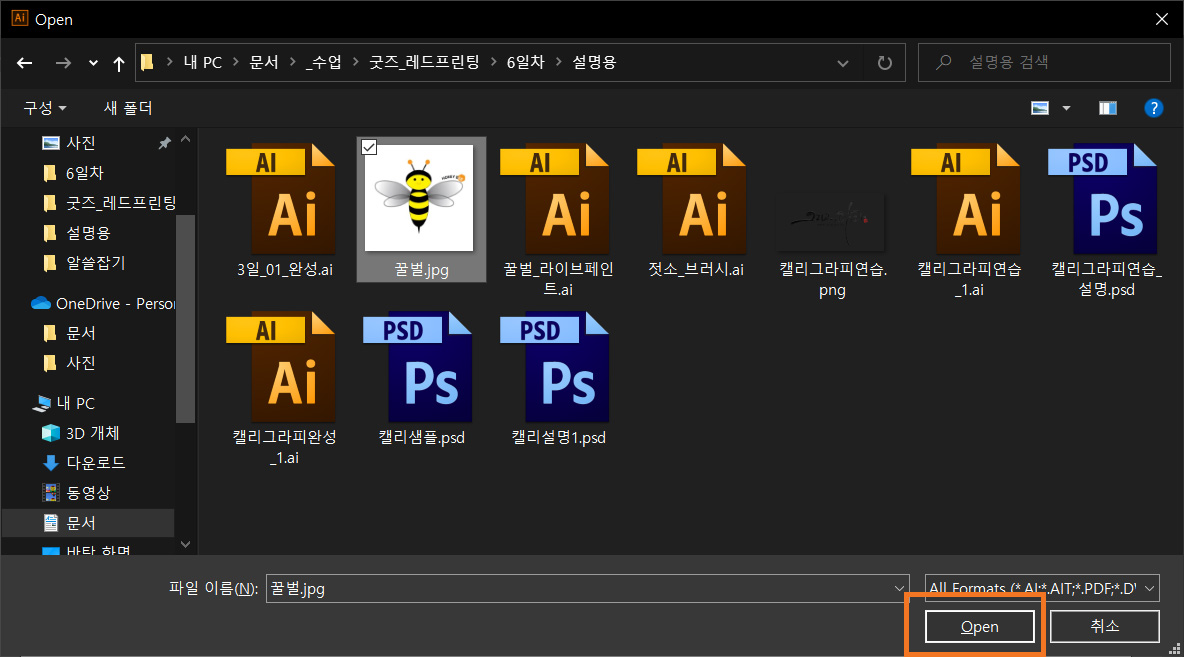Viewport: 1184px width, 657px height.
Task: Select the 캘리그라피연습.png thumbnail
Action: (x=830, y=220)
